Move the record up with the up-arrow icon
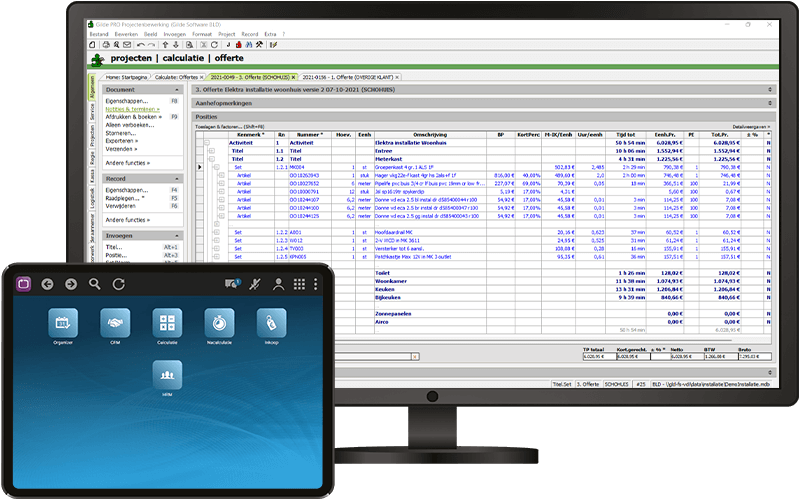This screenshot has height=500, width=800. 165,45
